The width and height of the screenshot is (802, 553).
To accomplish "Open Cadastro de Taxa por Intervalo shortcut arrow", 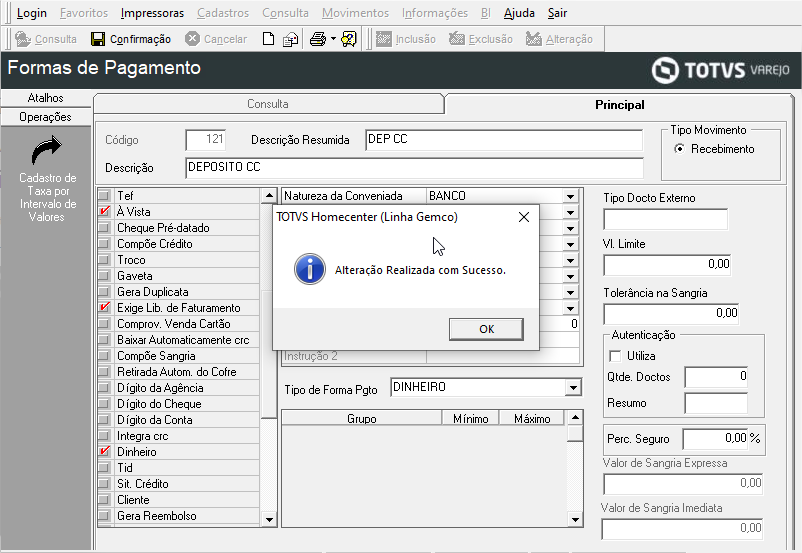I will tap(47, 150).
